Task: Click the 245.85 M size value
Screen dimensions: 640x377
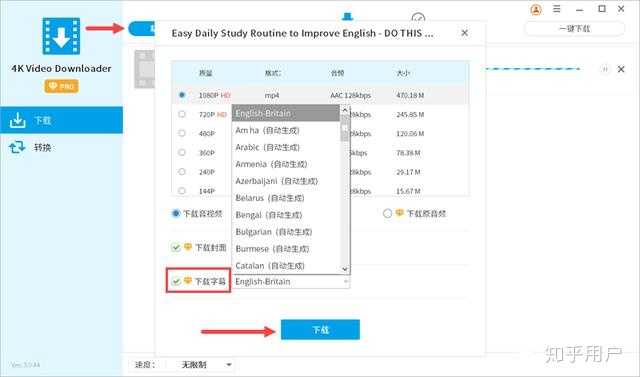Action: [410, 115]
